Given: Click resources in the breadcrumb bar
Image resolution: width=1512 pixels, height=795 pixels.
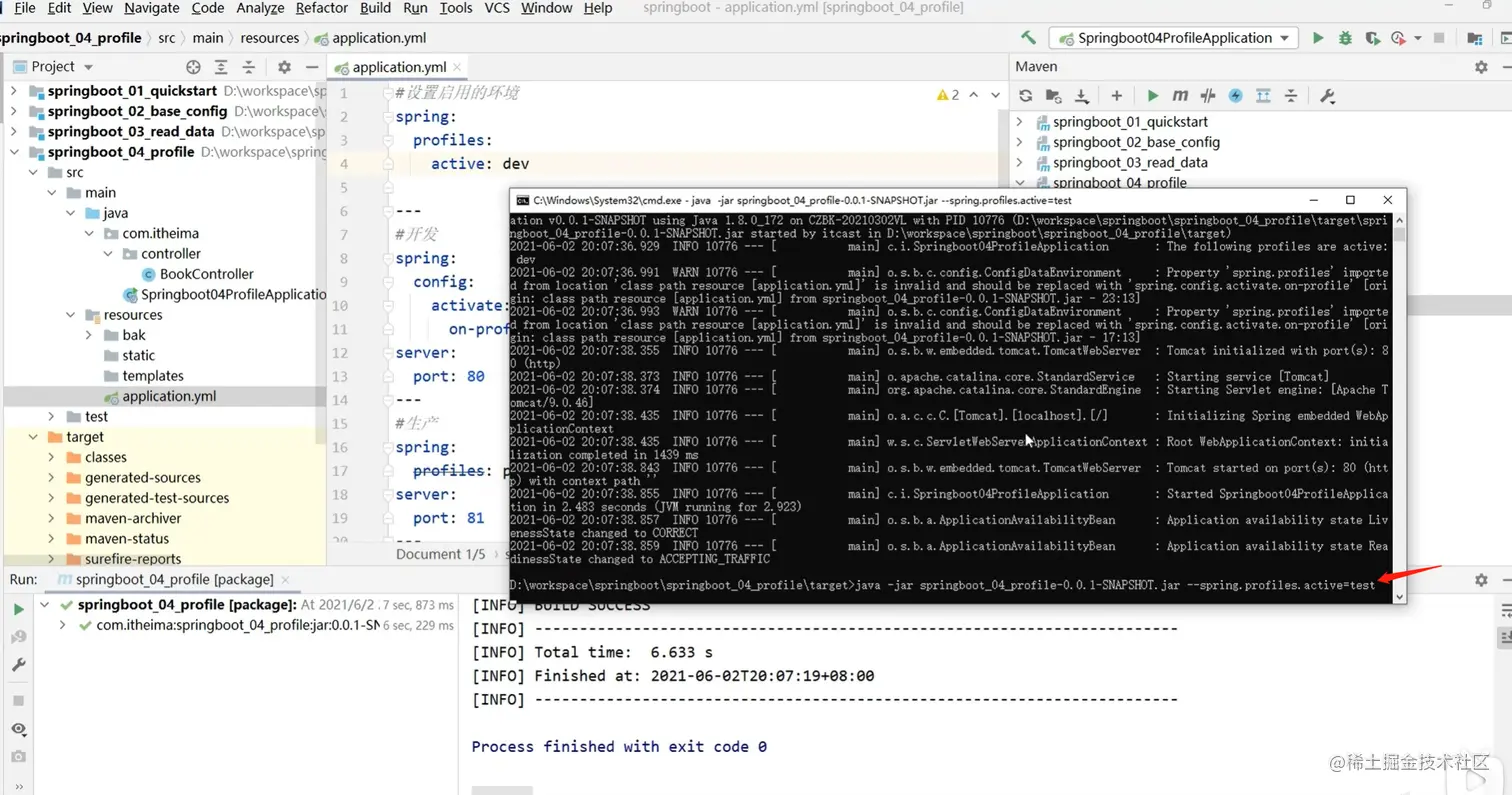Looking at the screenshot, I should (271, 37).
